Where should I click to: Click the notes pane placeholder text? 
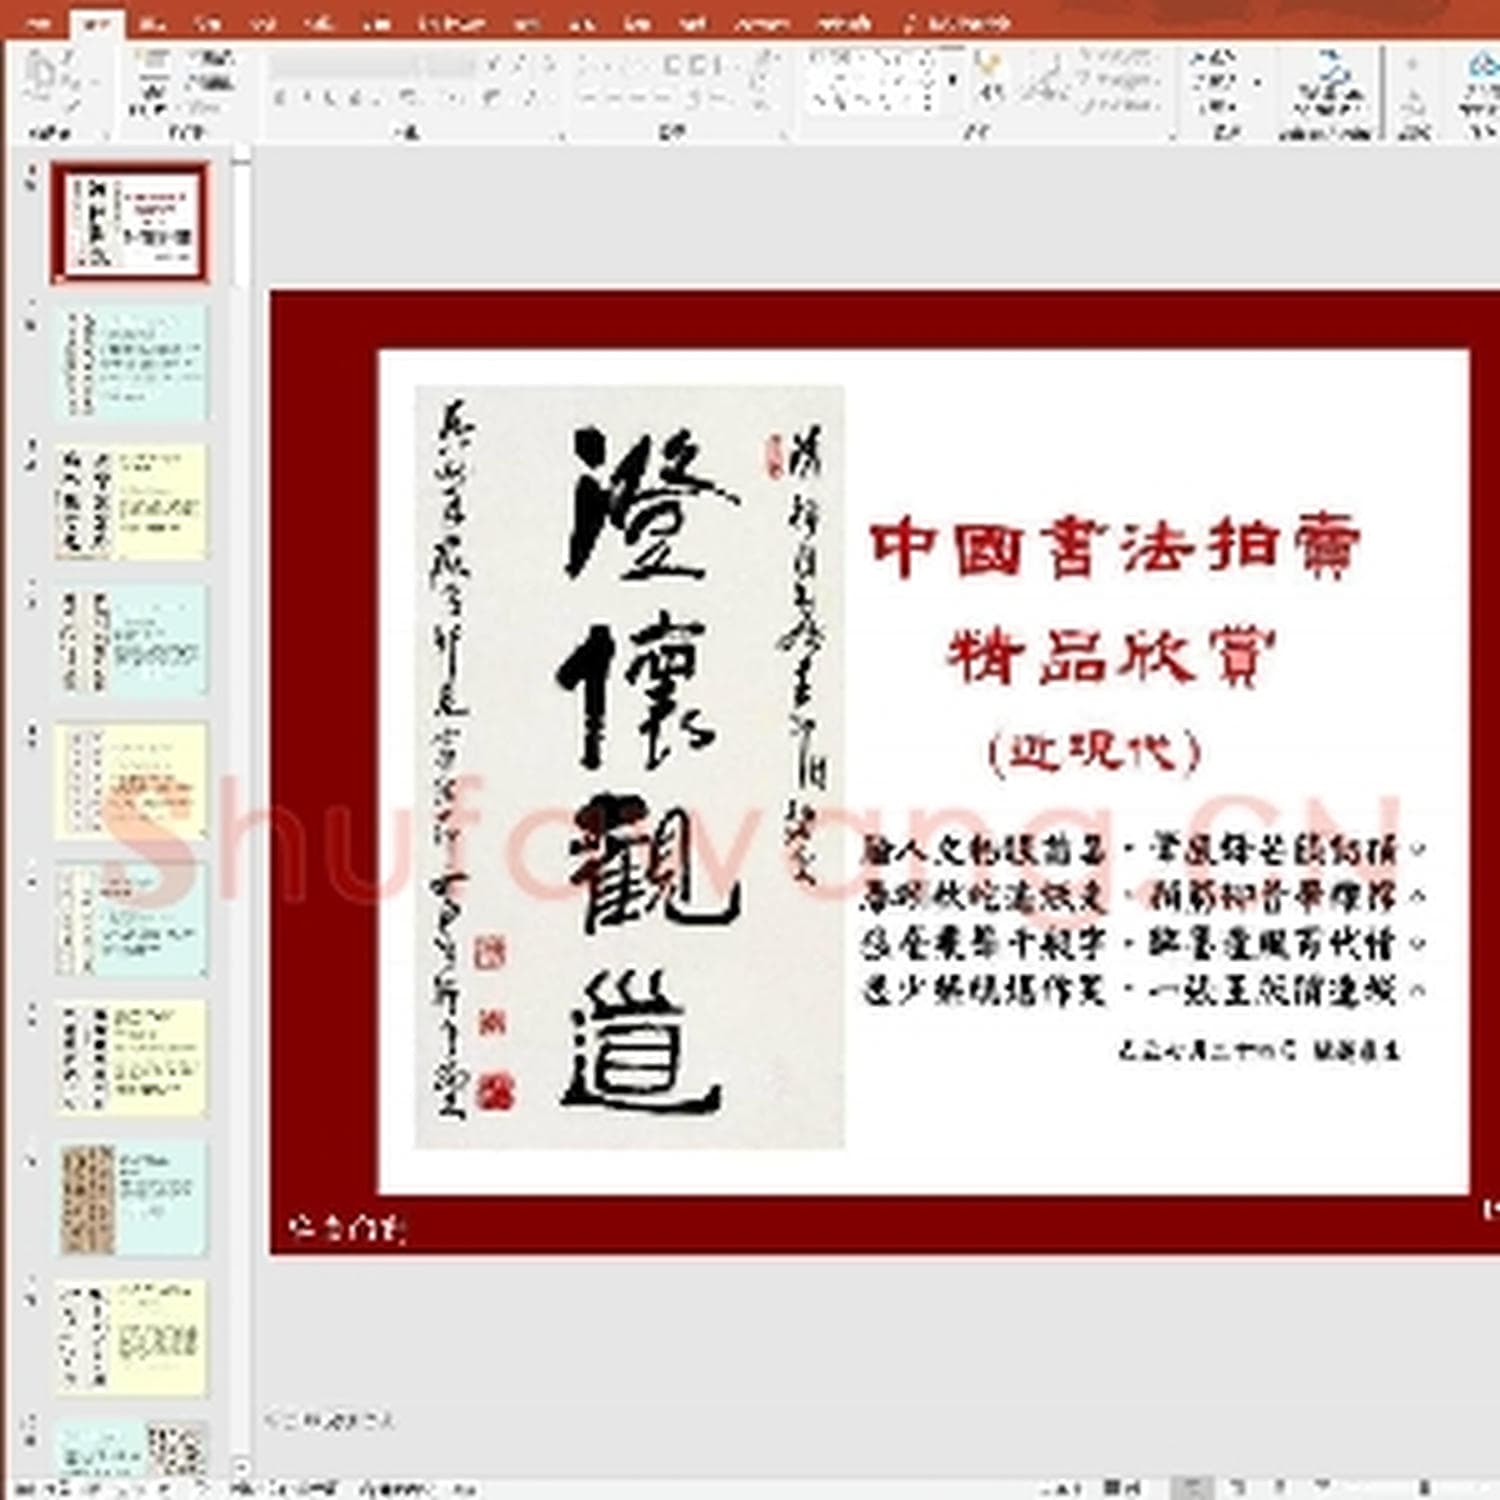coord(330,1420)
